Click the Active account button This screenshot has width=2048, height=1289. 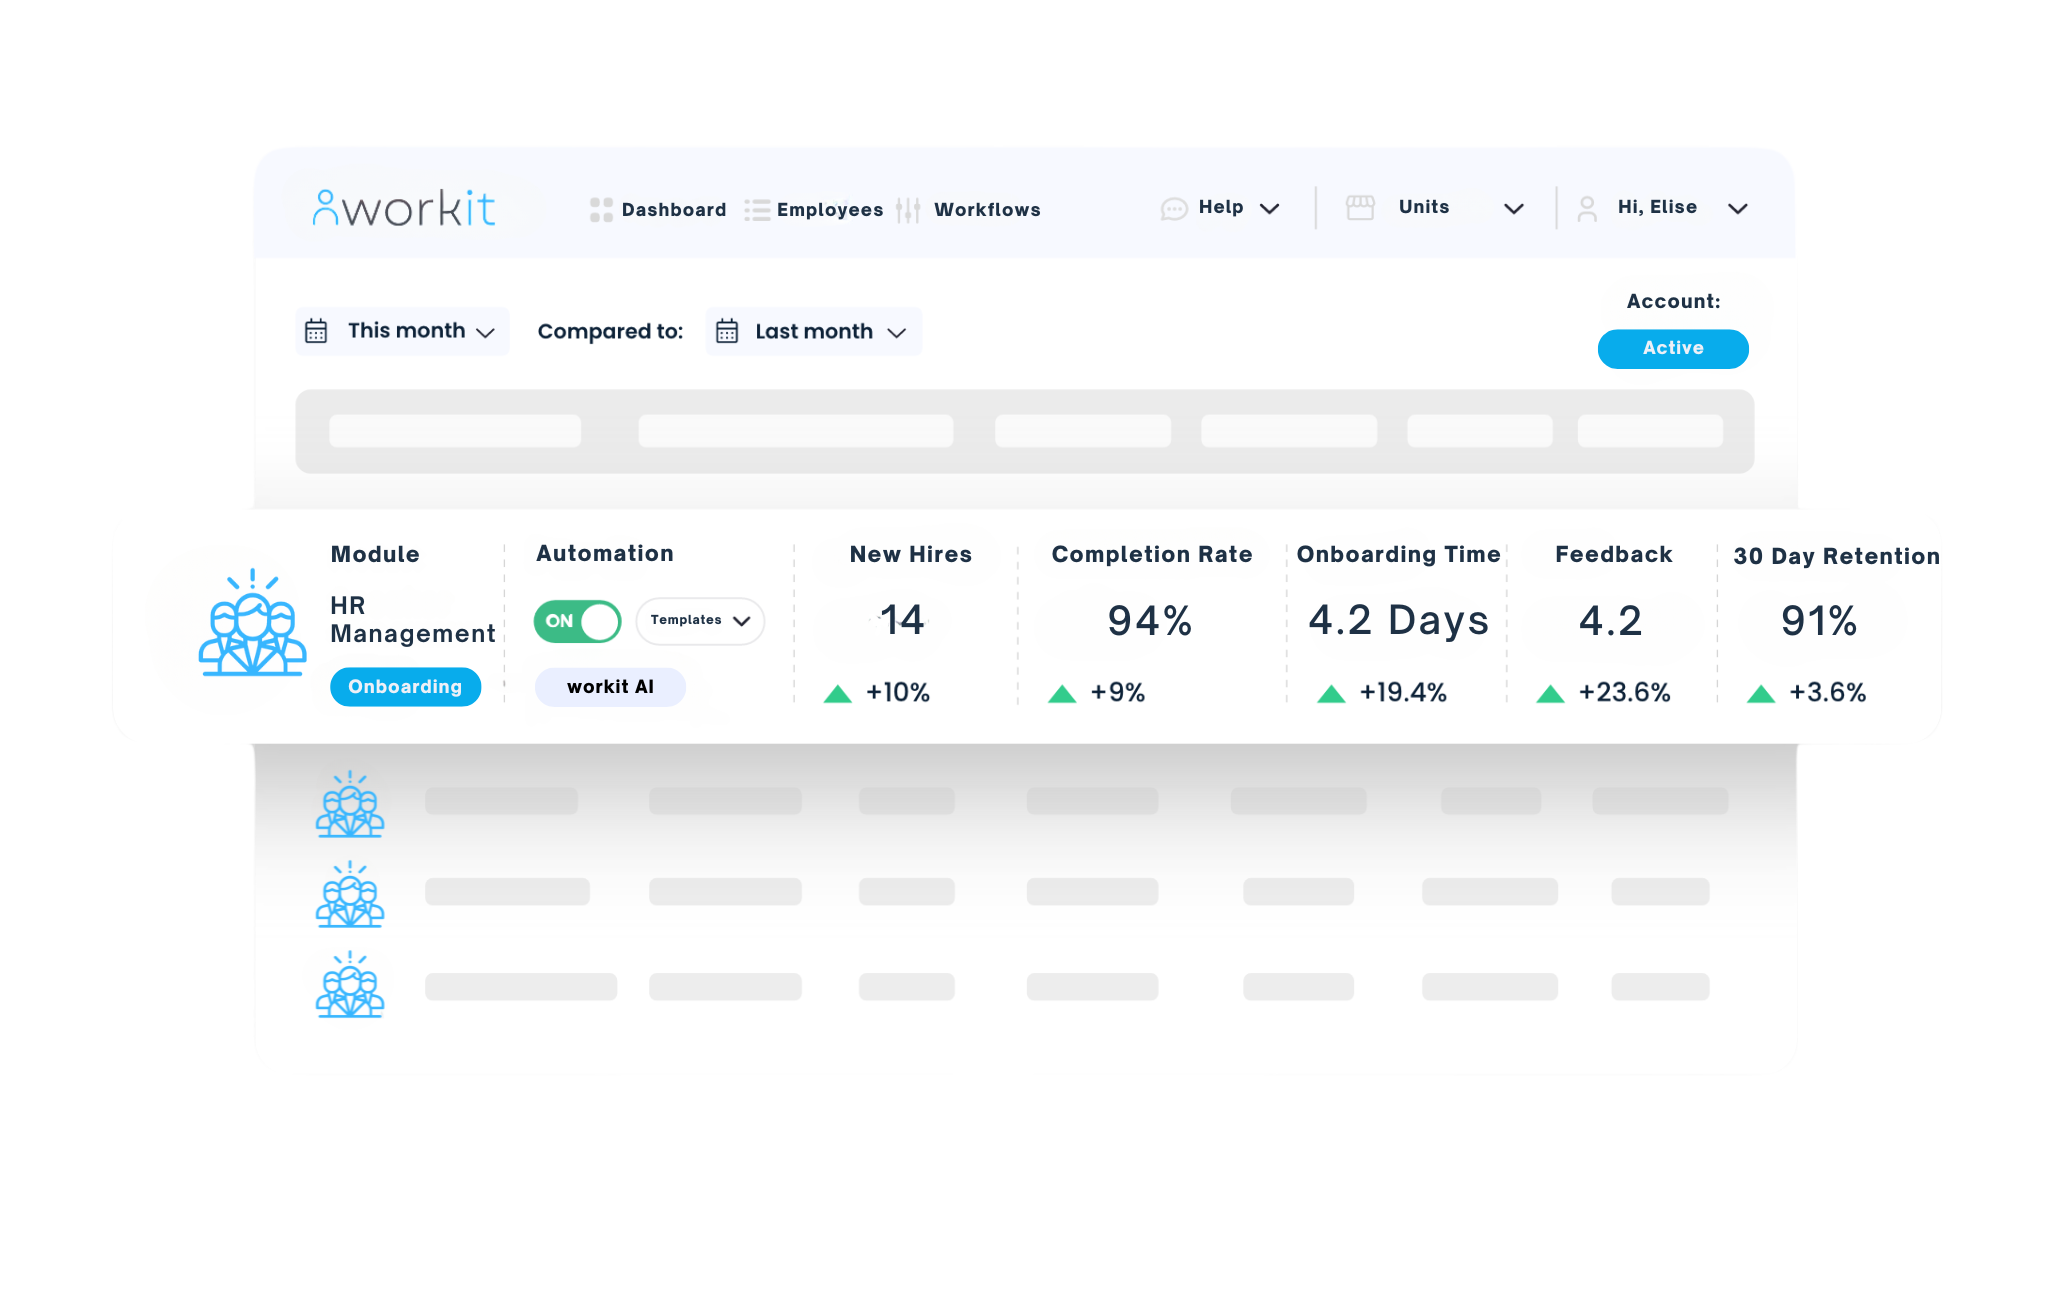click(1673, 349)
